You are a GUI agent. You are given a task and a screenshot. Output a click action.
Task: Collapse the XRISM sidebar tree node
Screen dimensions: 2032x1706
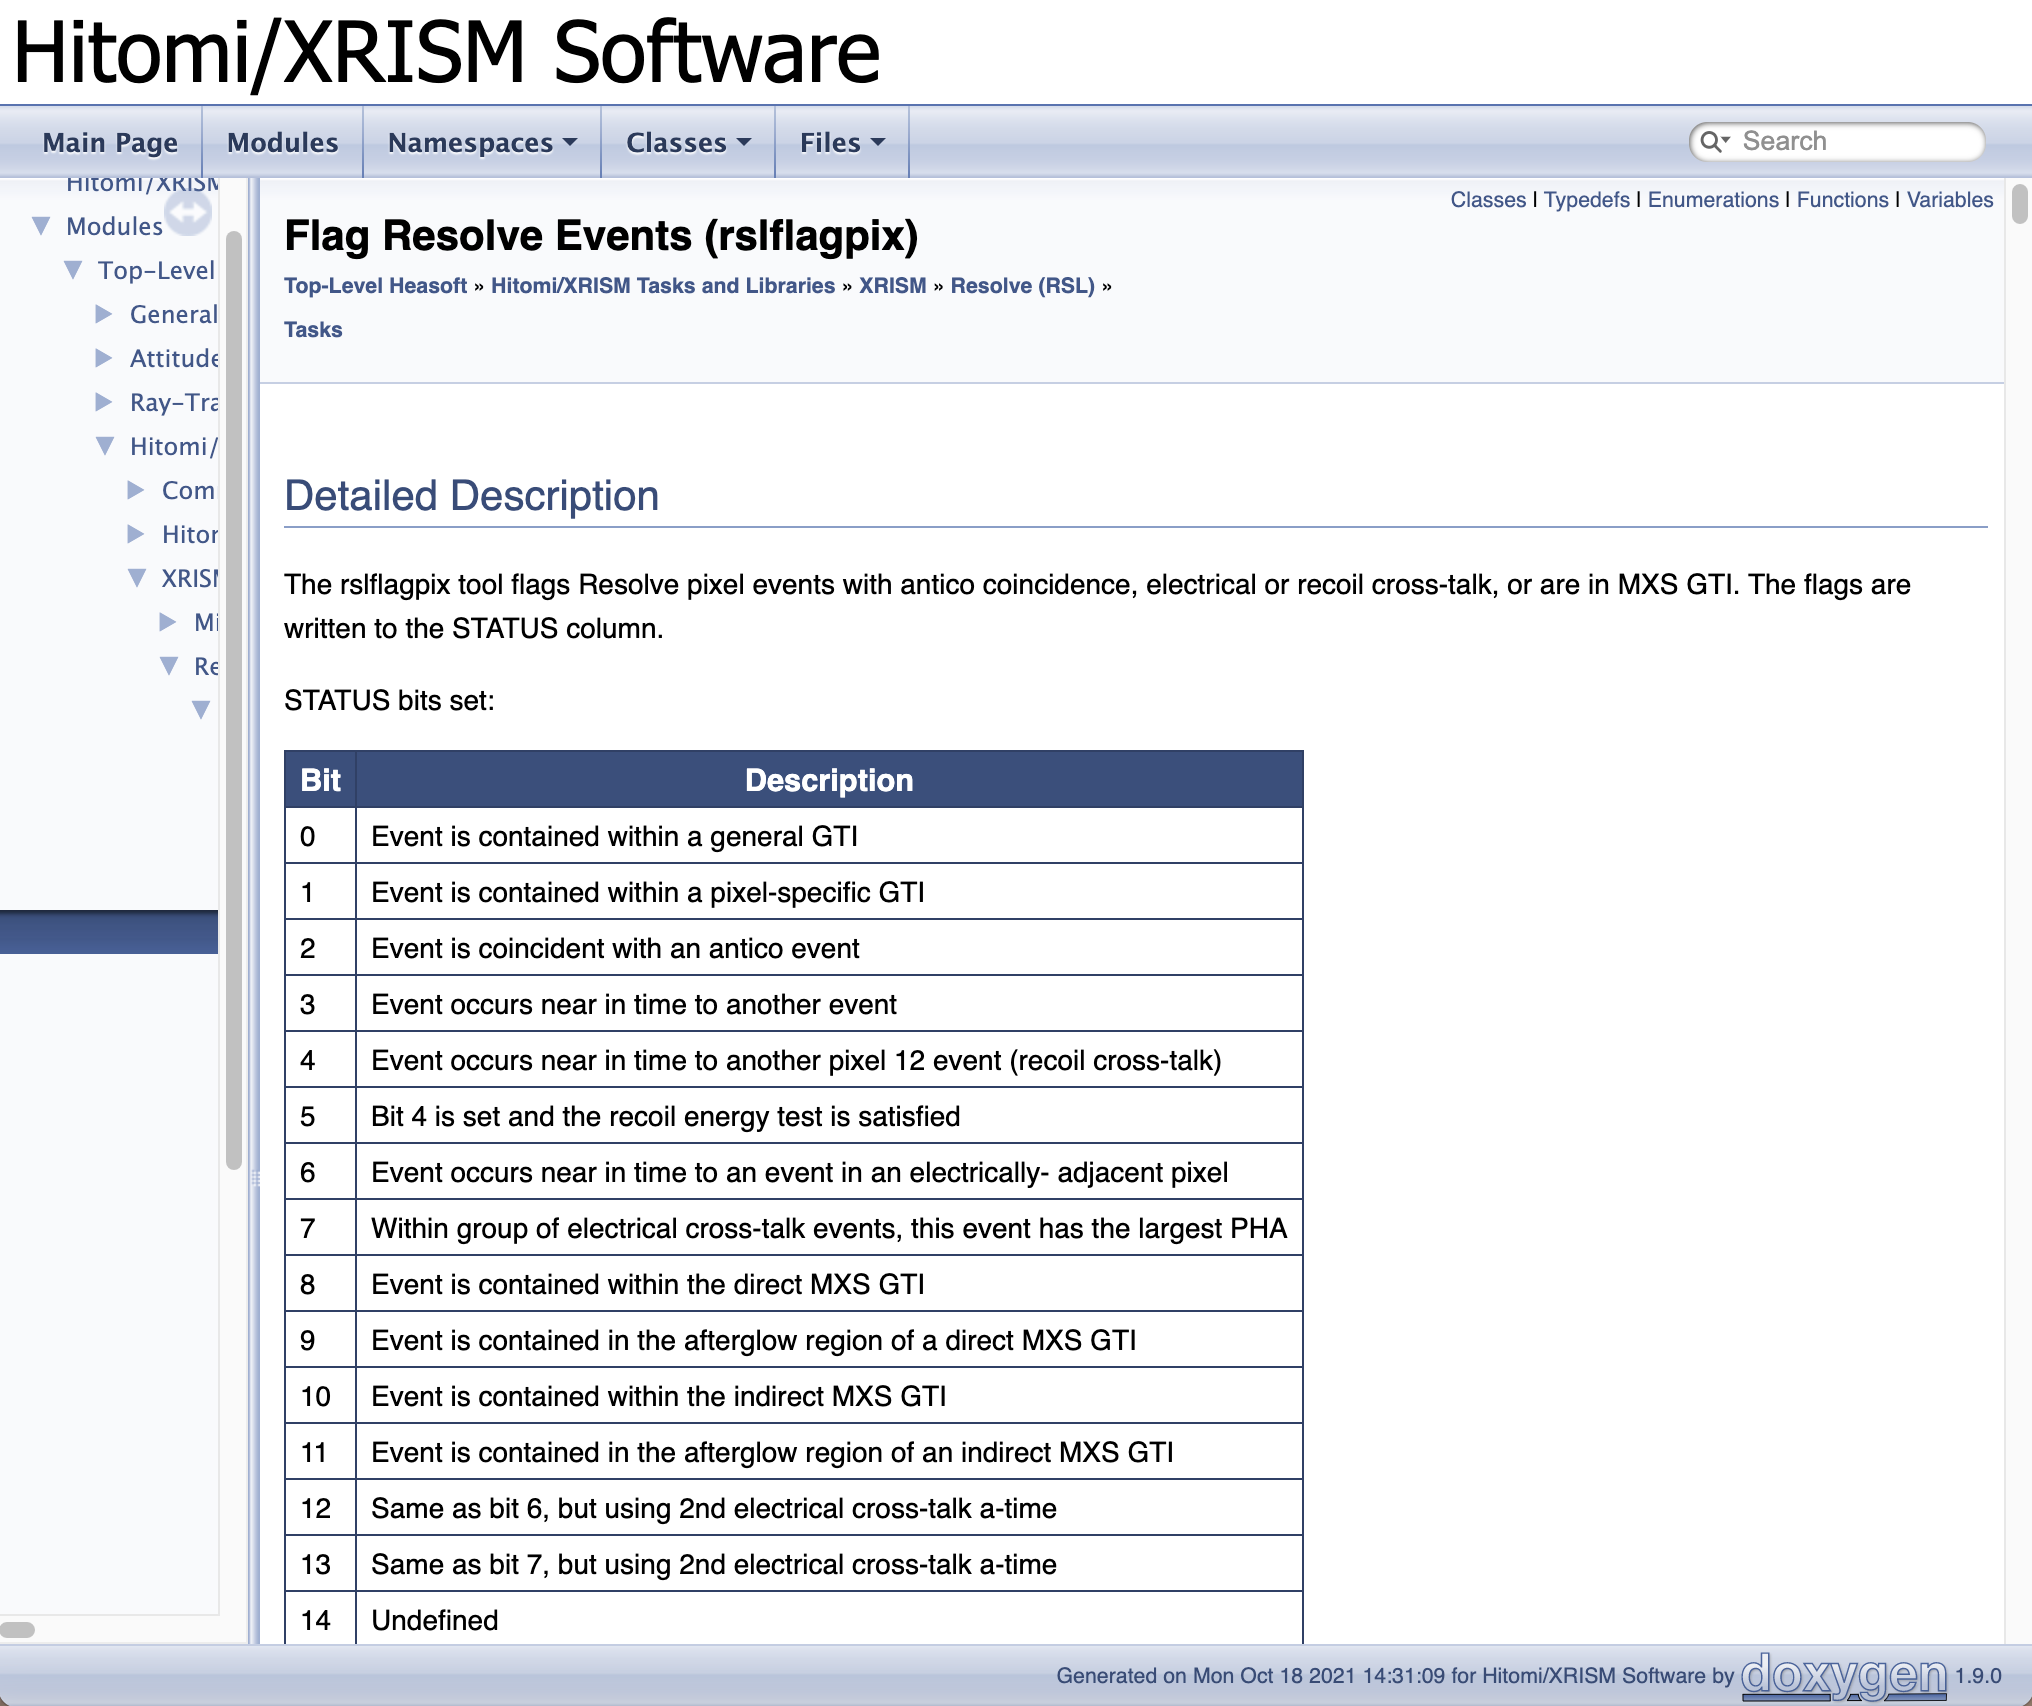click(x=137, y=578)
